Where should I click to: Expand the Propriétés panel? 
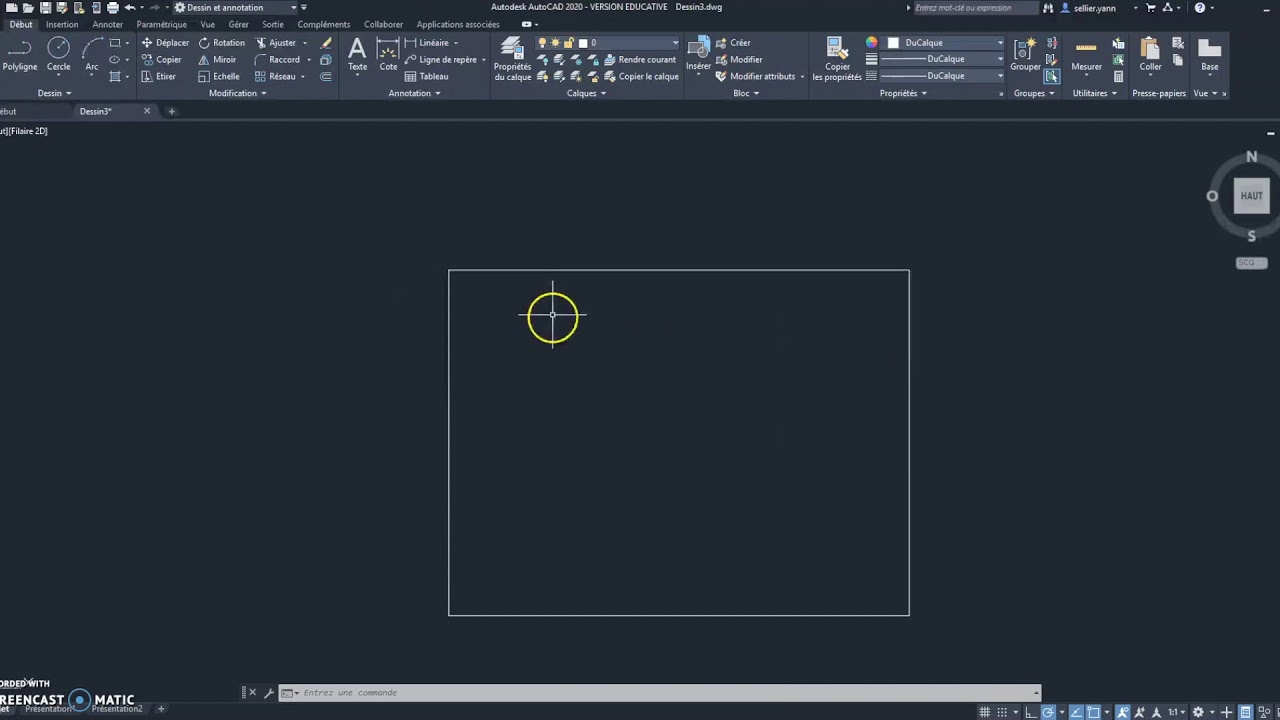903,93
